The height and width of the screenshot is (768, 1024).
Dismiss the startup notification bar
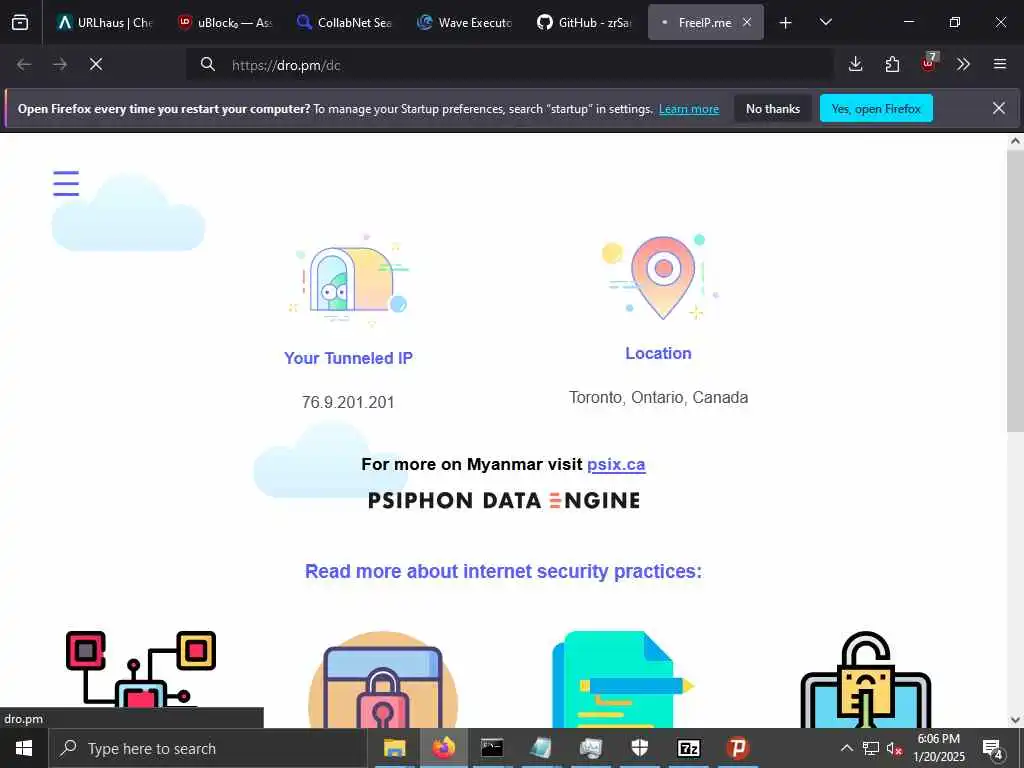999,108
